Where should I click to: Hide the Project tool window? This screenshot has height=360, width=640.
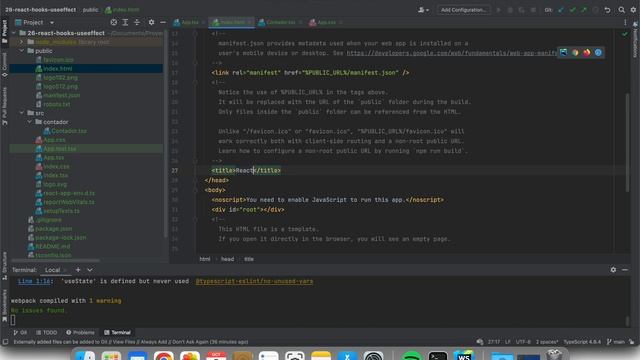(x=163, y=22)
